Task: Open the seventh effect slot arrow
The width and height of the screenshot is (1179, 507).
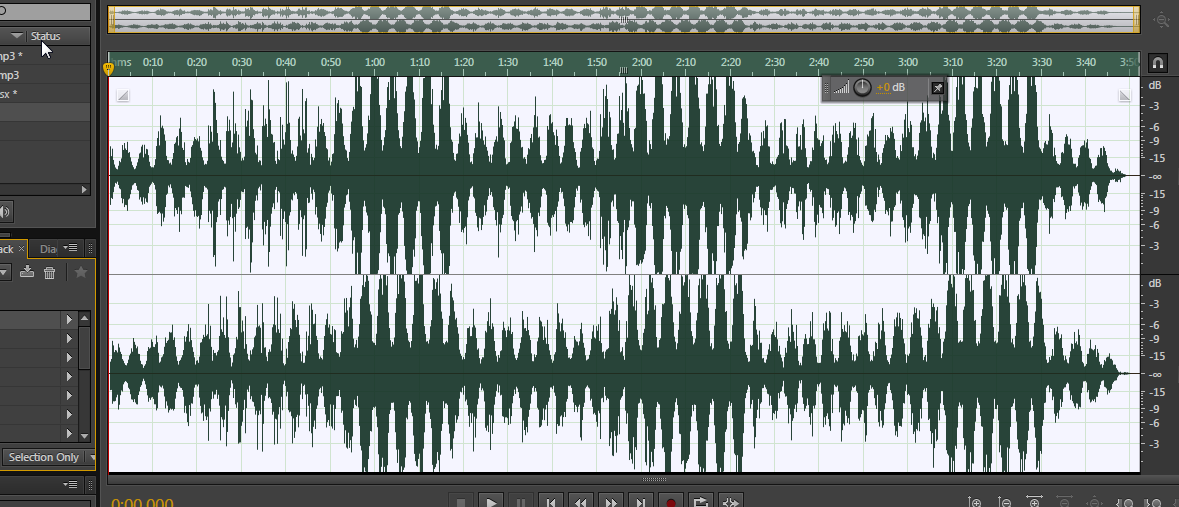Action: 69,433
